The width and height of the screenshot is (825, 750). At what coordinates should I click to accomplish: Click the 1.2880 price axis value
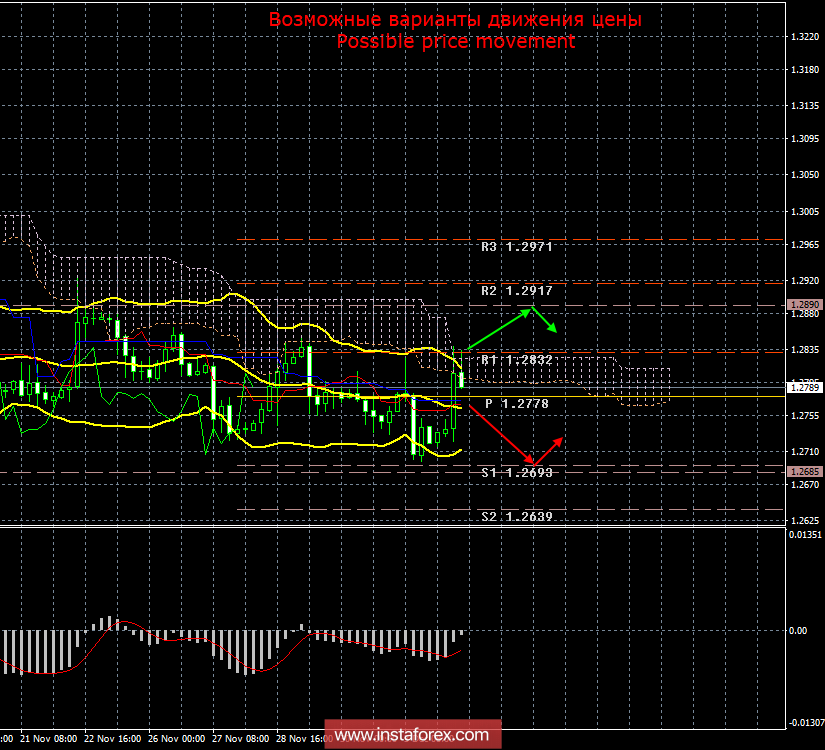pyautogui.click(x=805, y=314)
